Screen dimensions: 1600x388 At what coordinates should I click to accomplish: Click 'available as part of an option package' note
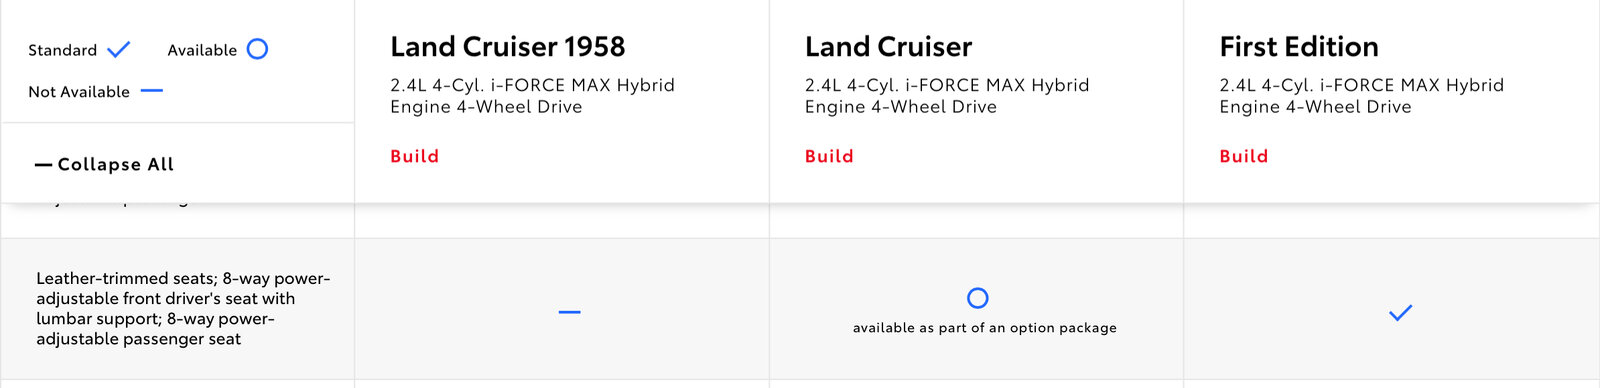click(985, 328)
